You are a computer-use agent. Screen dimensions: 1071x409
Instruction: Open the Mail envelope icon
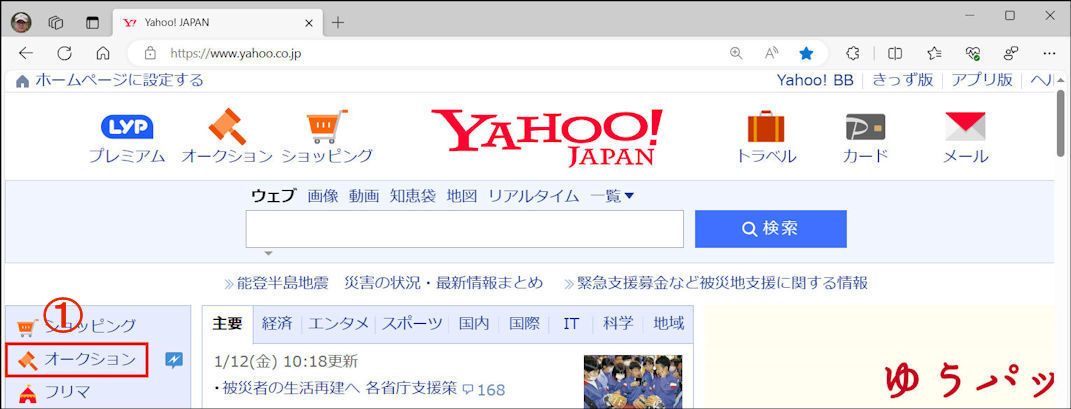click(965, 128)
